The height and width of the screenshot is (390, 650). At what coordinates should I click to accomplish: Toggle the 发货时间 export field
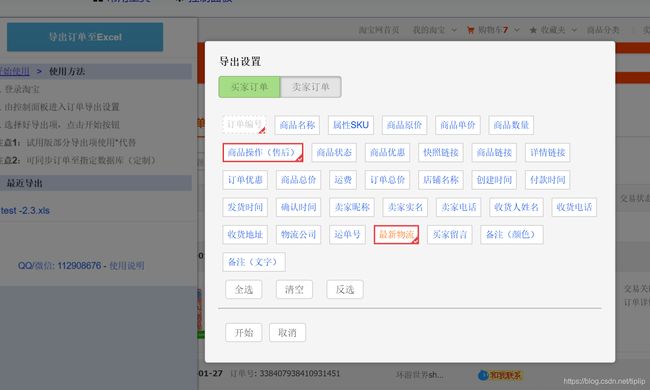[x=245, y=207]
